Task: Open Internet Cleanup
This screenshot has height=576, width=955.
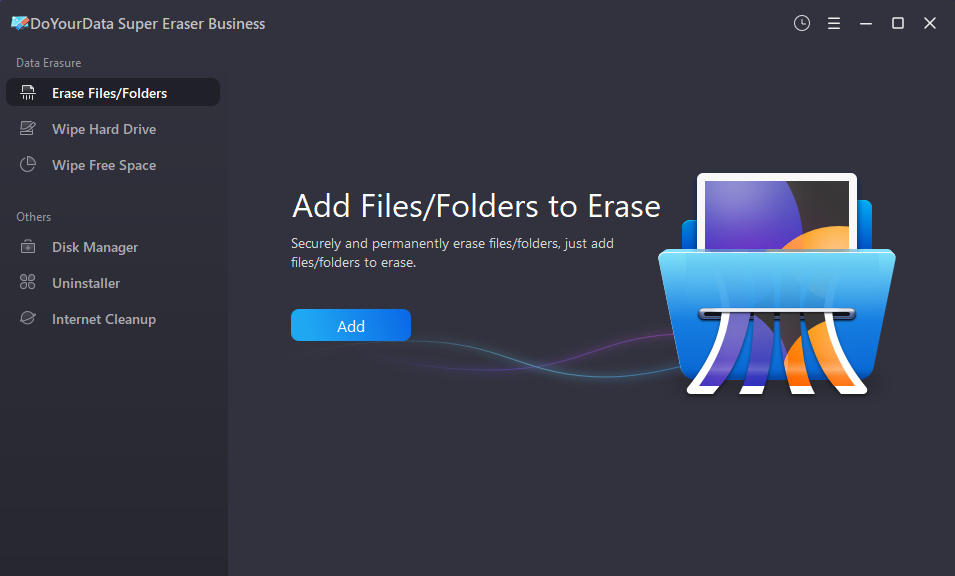Action: [x=113, y=318]
